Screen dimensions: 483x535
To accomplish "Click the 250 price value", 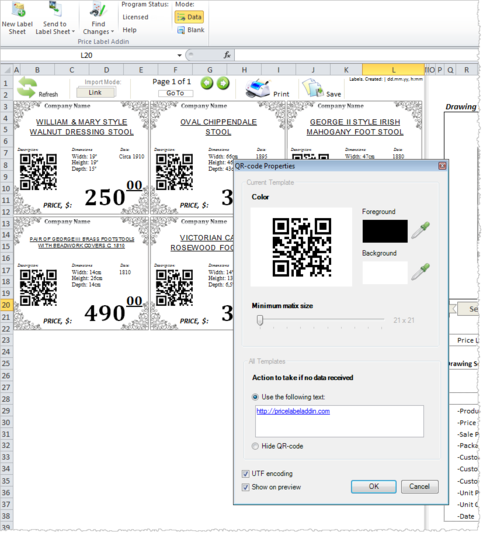I will (x=105, y=197).
